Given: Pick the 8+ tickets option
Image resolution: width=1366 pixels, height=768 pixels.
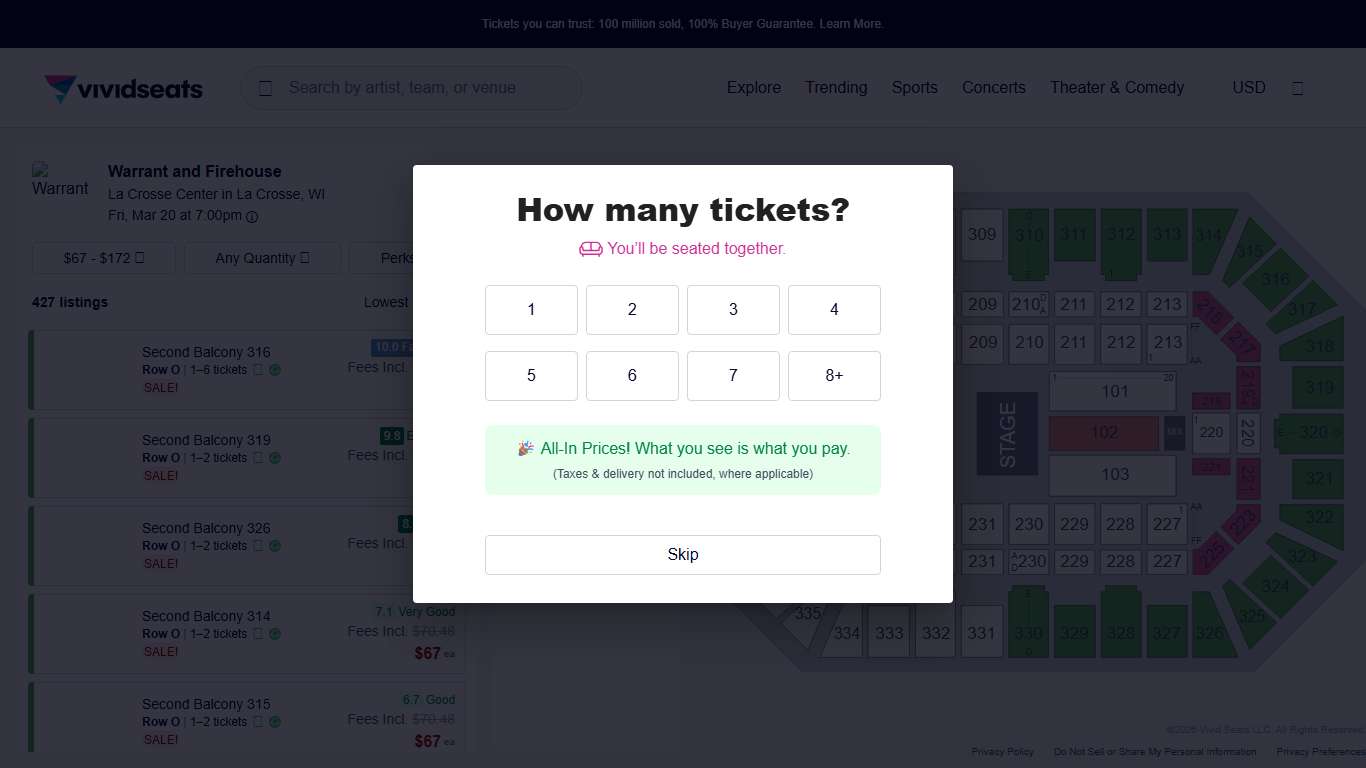Looking at the screenshot, I should coord(834,376).
